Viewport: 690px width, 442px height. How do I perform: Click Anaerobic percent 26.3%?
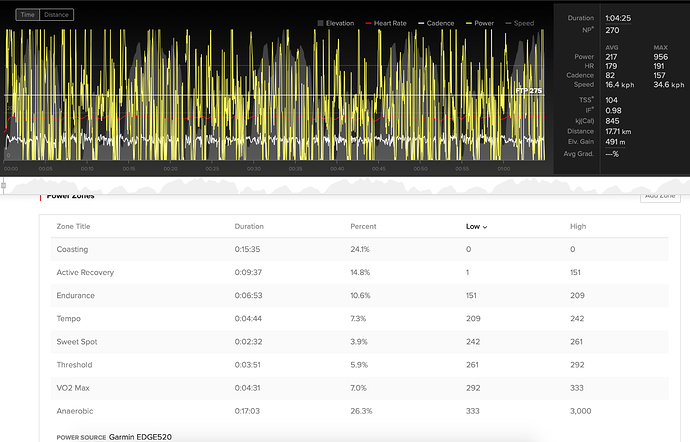click(x=361, y=411)
